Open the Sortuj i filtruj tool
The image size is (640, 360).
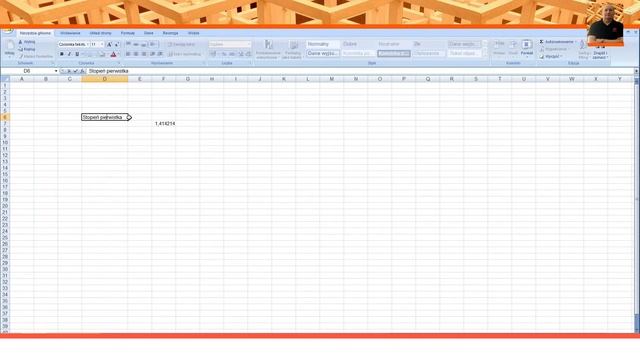click(x=584, y=49)
